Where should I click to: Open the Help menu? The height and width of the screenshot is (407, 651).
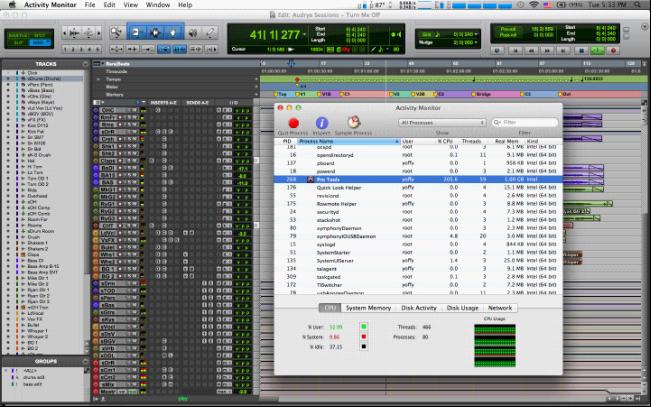[x=185, y=5]
